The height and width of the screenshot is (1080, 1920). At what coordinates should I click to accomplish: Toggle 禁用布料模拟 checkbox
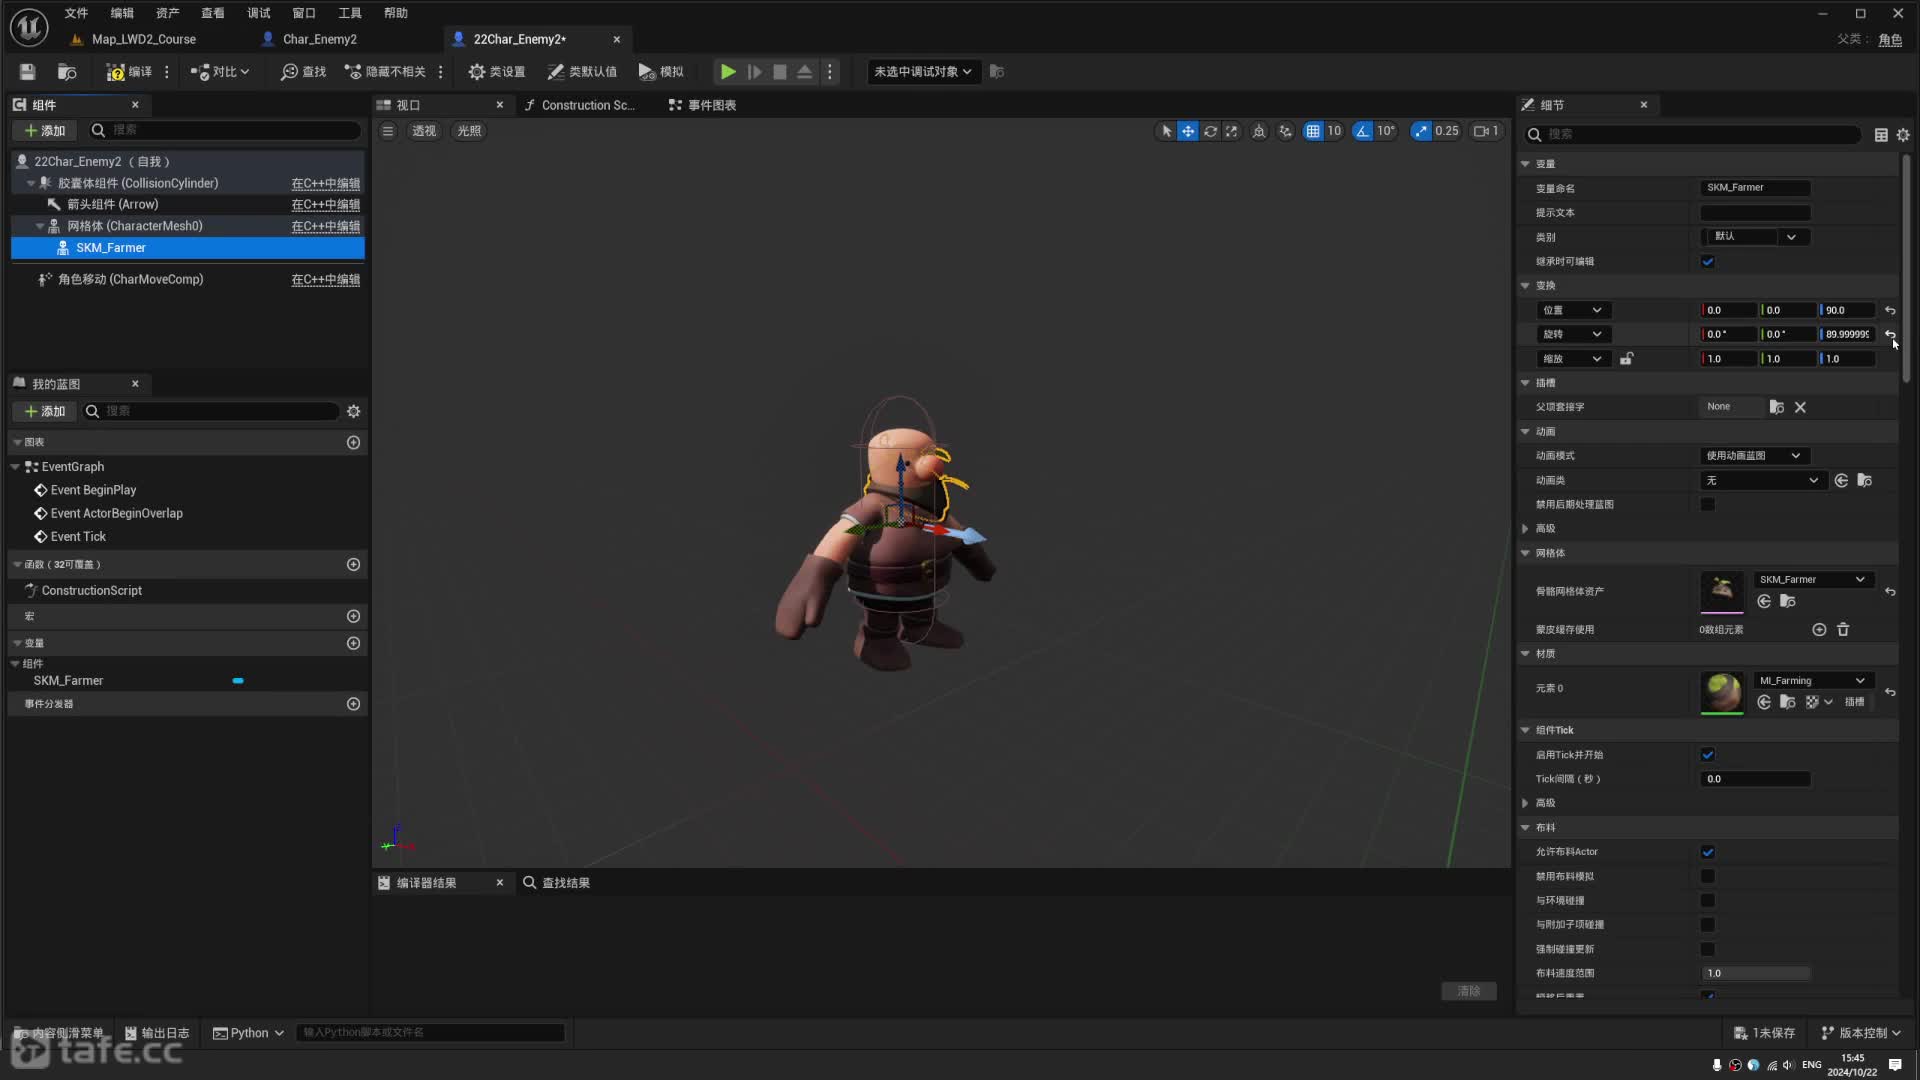[x=1708, y=876]
